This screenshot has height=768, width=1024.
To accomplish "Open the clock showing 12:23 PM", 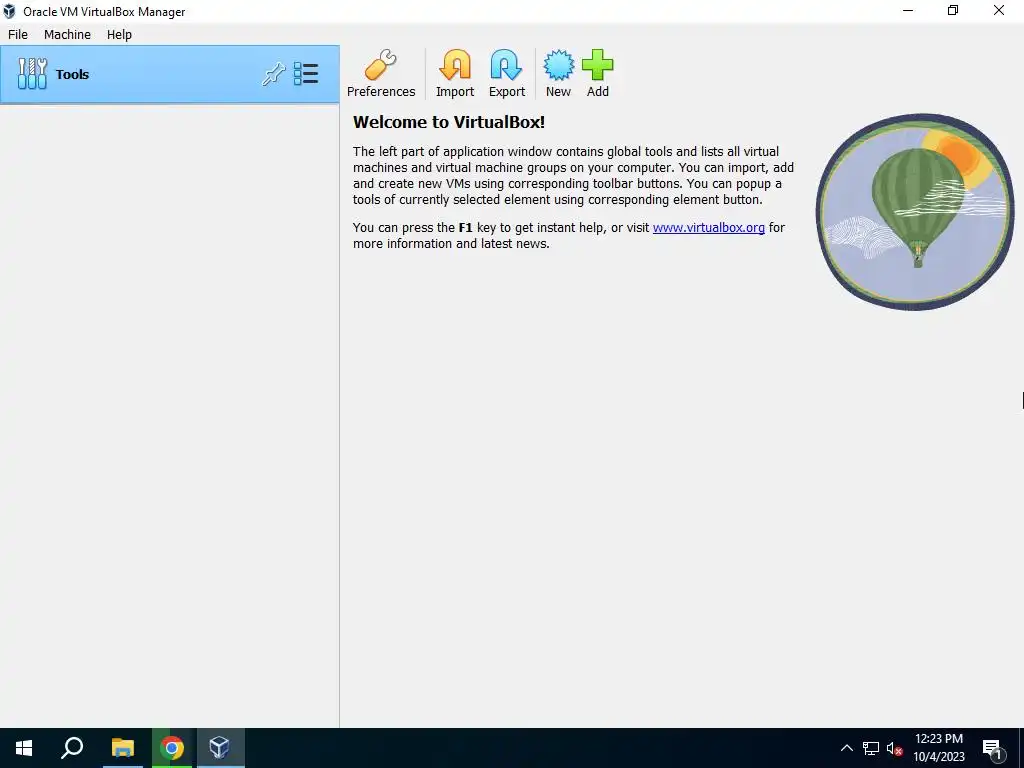I will click(x=938, y=748).
